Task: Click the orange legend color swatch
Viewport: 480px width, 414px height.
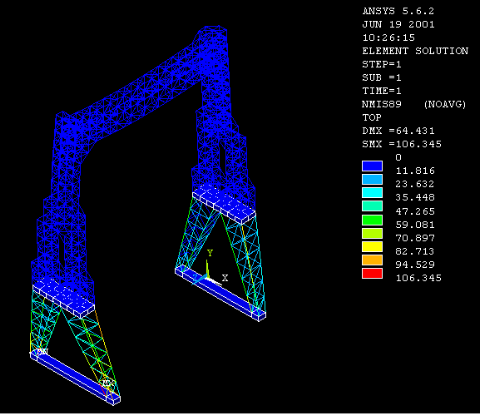Action: [x=372, y=260]
